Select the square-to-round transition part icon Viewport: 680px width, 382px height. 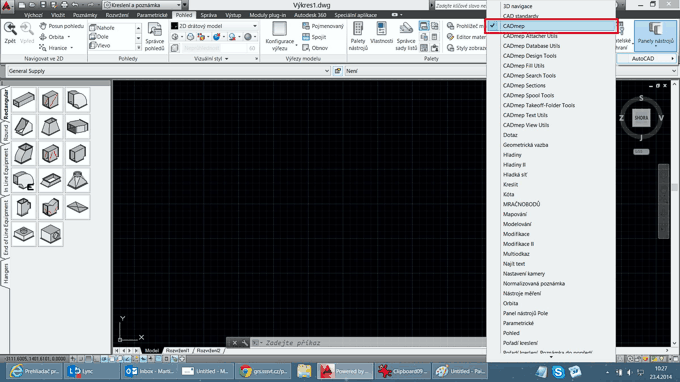point(78,180)
